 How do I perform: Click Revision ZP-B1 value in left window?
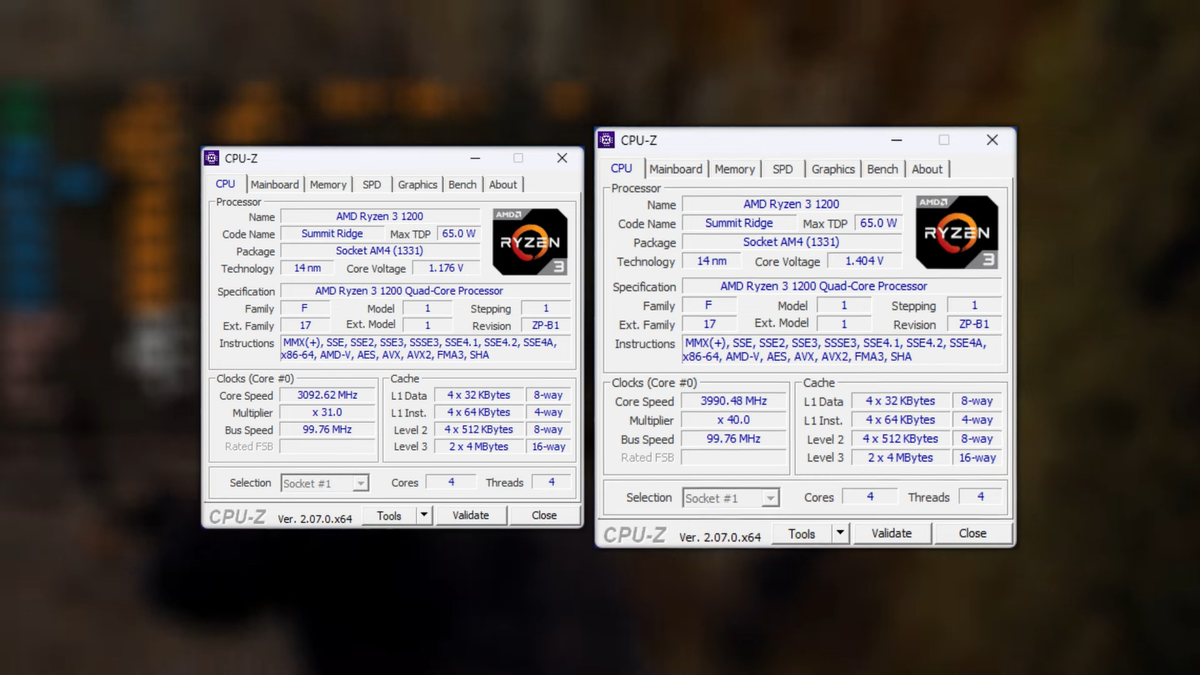pos(546,326)
